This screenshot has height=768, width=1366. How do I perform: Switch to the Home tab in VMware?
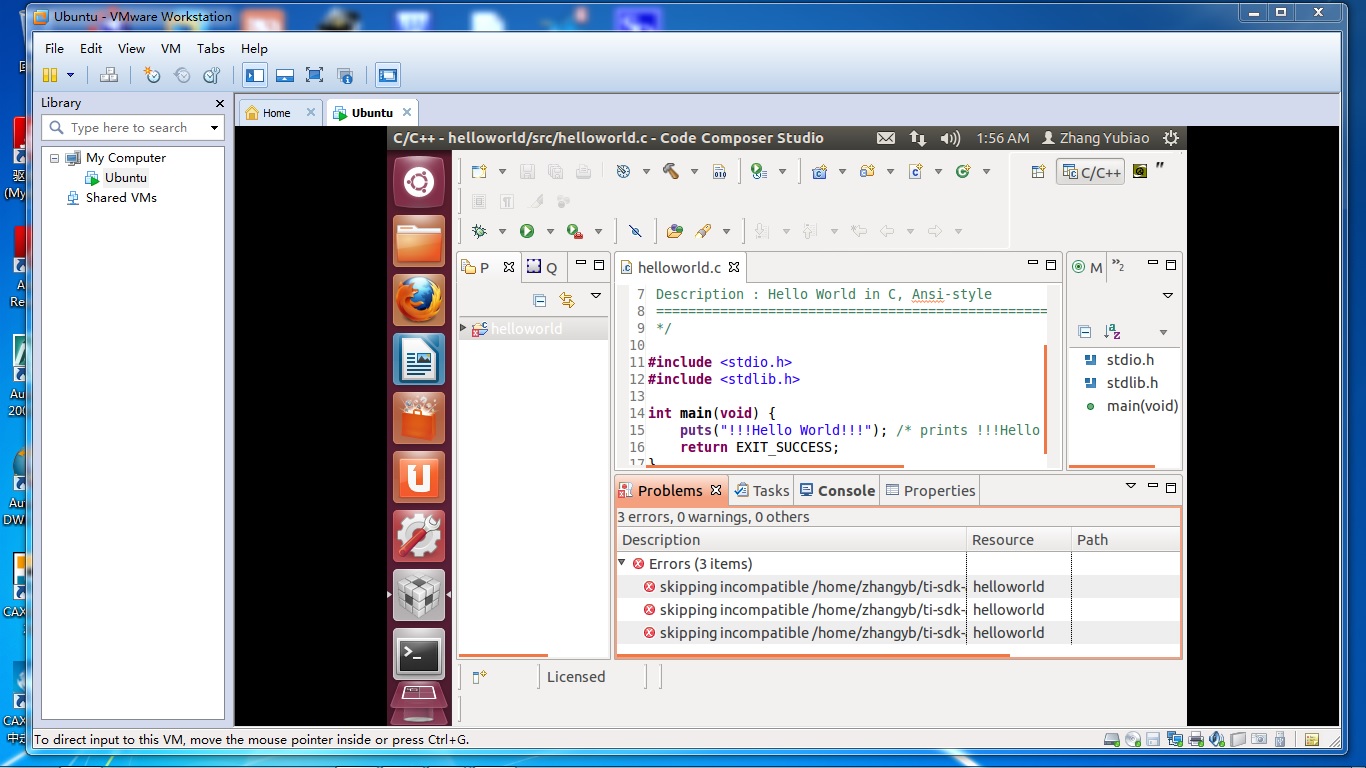276,113
